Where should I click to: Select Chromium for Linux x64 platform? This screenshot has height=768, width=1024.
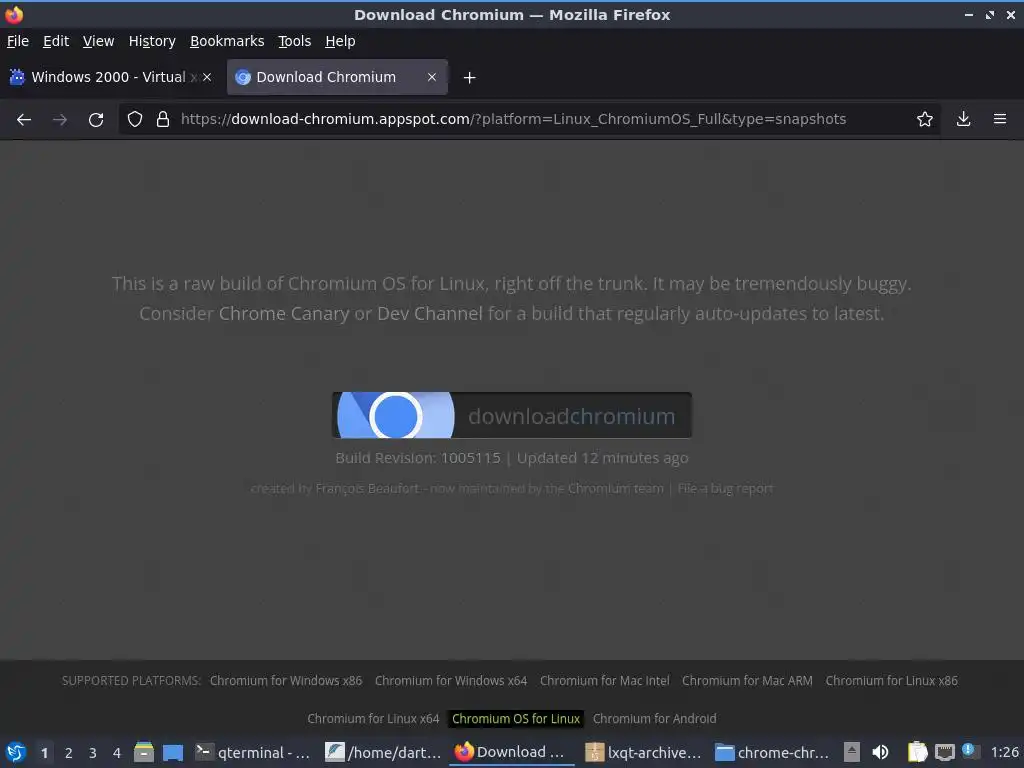click(373, 718)
